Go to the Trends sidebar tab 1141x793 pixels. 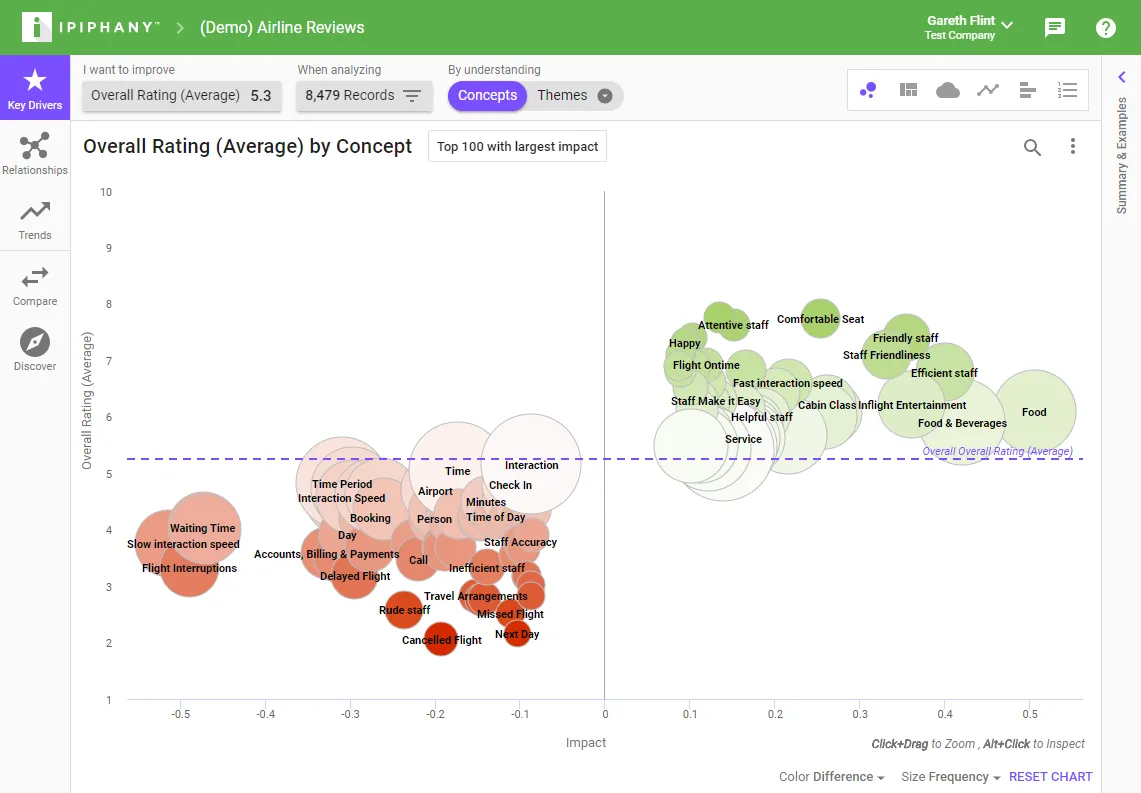[x=35, y=220]
